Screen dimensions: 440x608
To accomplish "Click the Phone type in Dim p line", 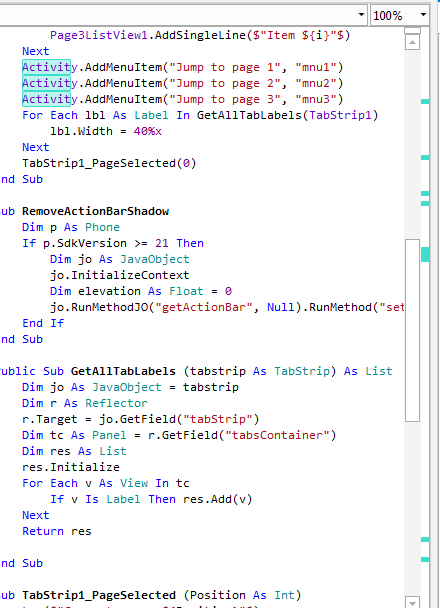I will tap(102, 227).
